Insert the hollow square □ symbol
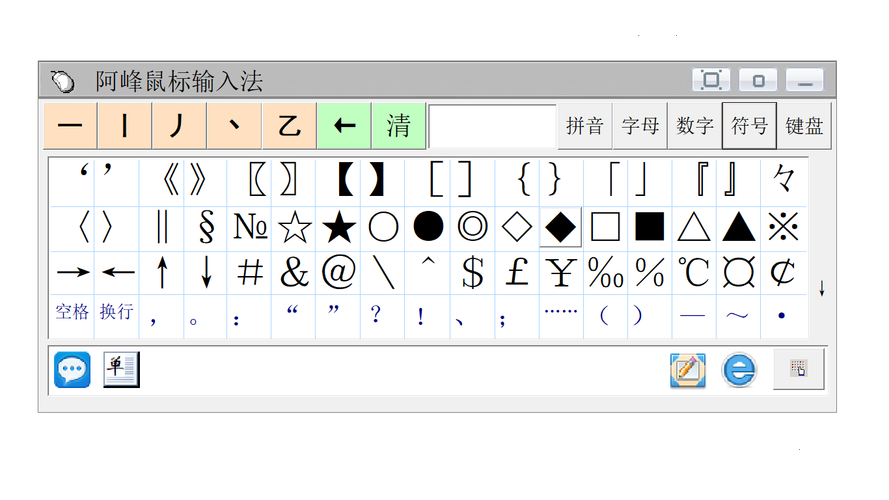The width and height of the screenshot is (889, 500). 605,227
